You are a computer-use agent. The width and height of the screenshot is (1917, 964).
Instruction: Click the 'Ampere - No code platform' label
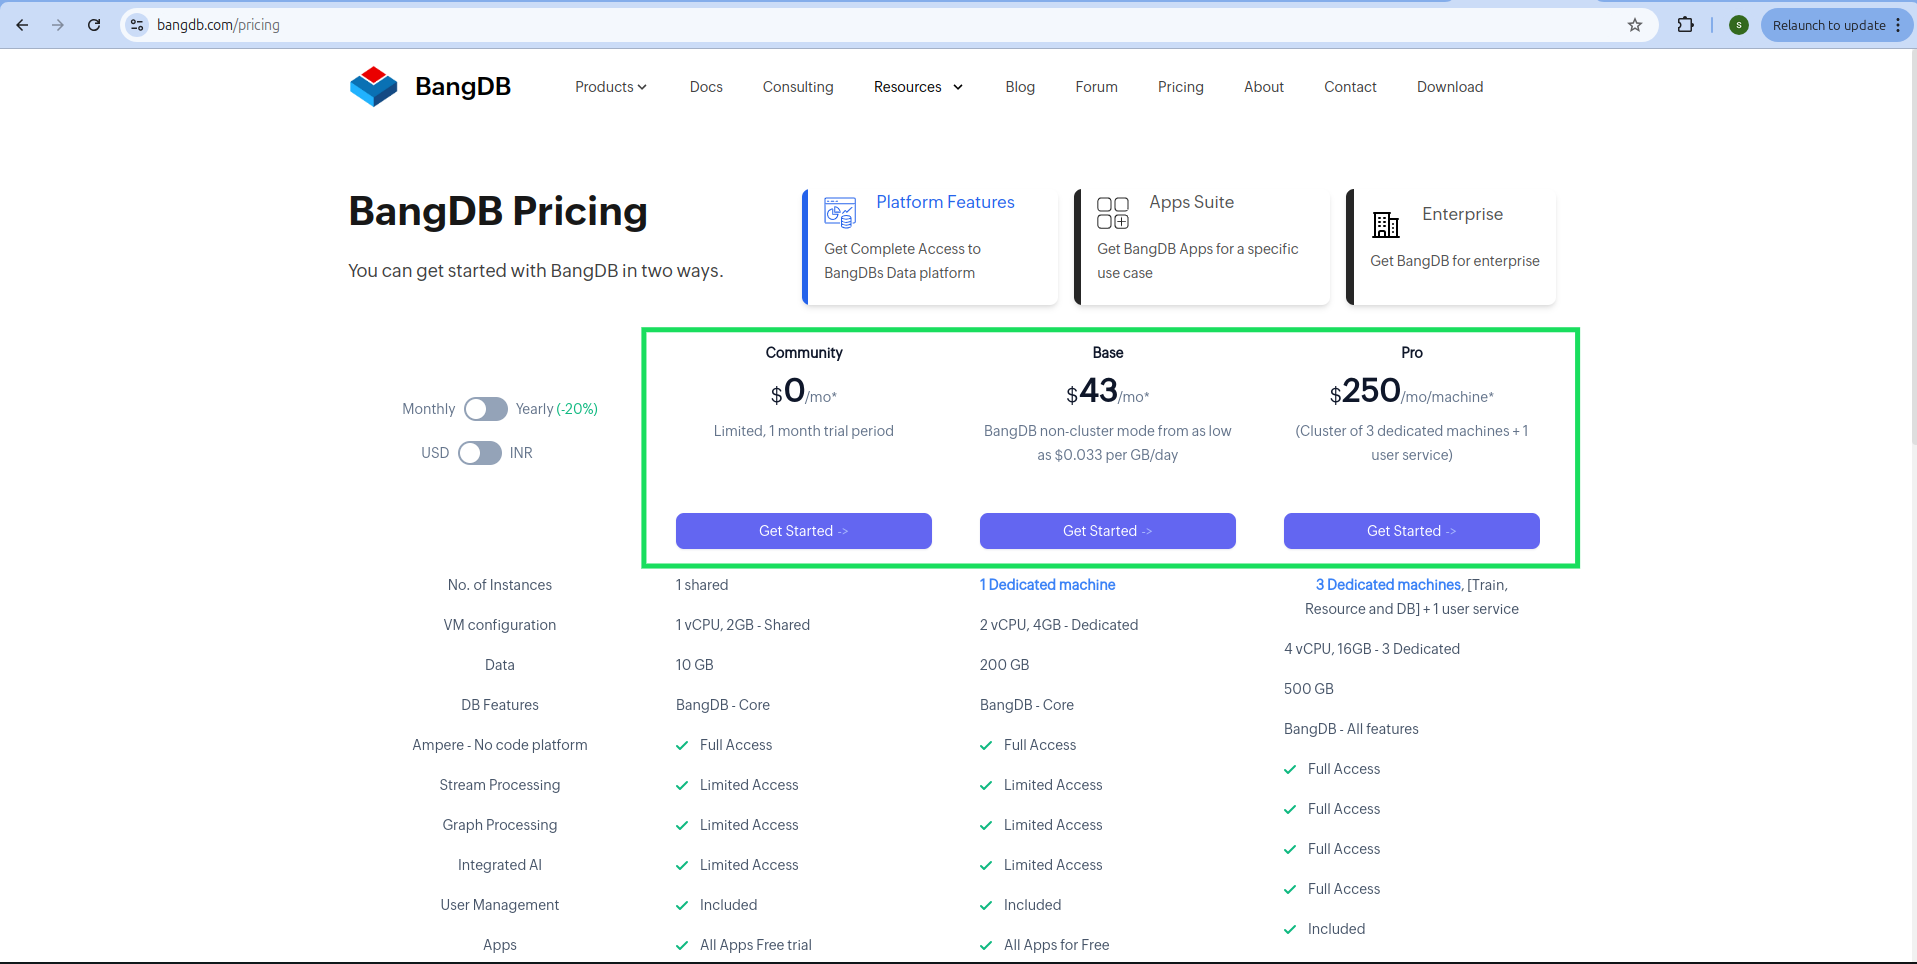[500, 745]
